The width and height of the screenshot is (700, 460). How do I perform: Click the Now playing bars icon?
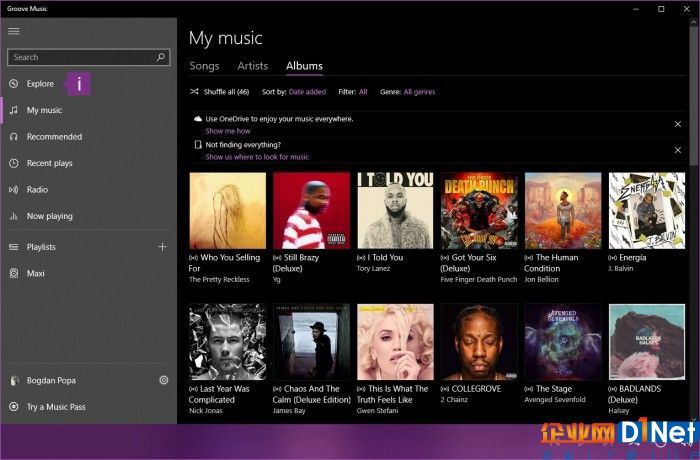pos(14,216)
